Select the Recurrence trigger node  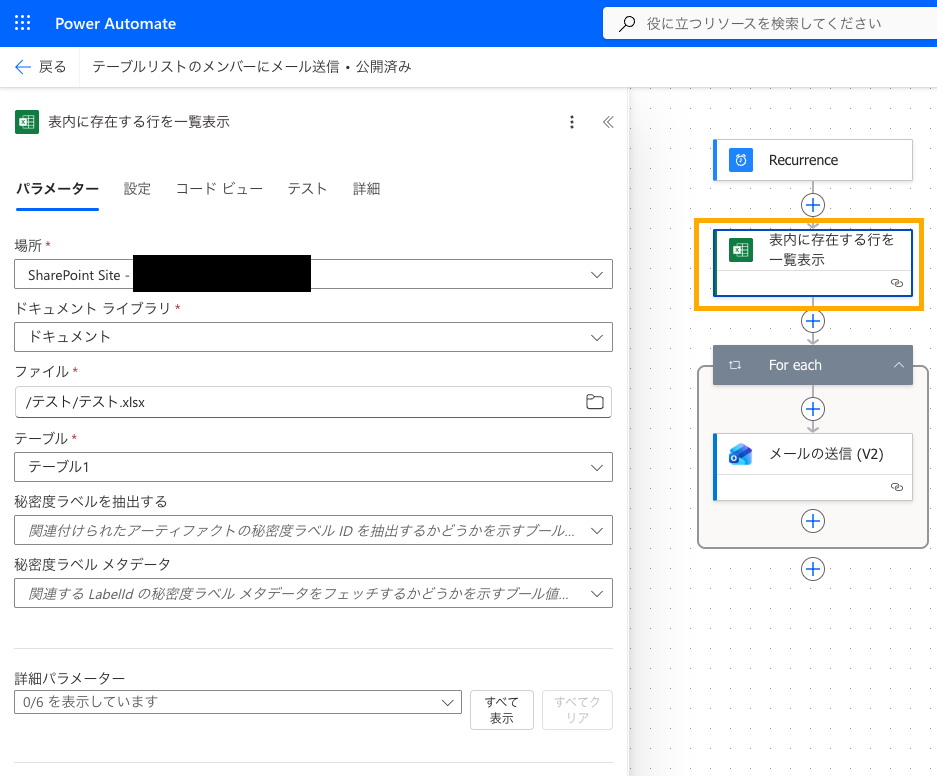(812, 160)
